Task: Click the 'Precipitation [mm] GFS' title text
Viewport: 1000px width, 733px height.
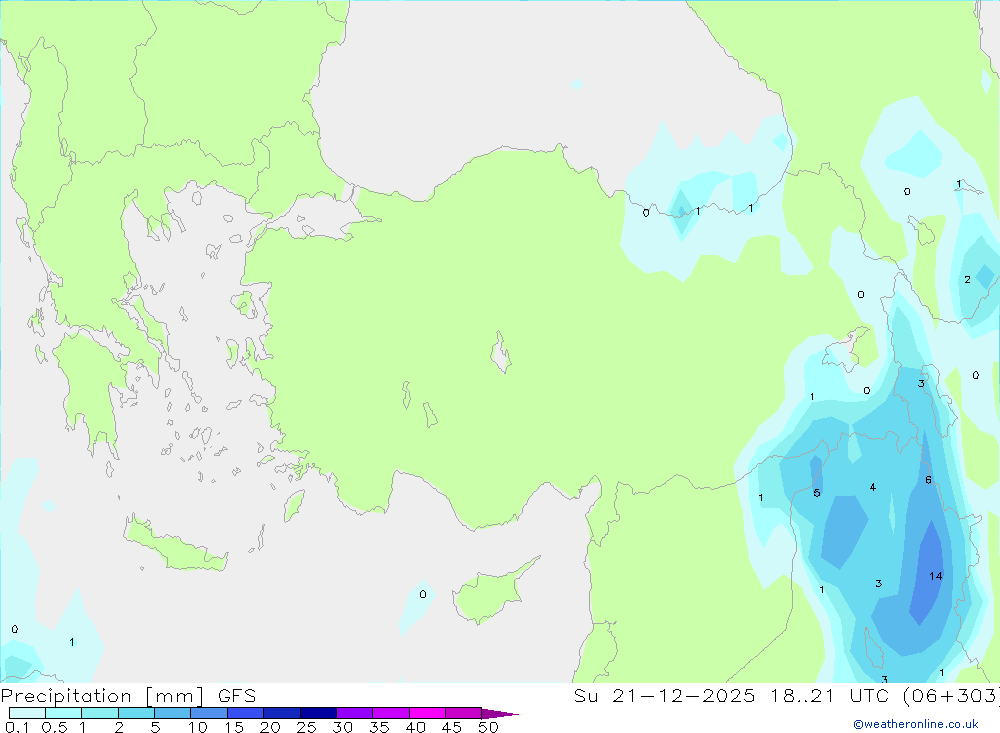Action: point(128,695)
